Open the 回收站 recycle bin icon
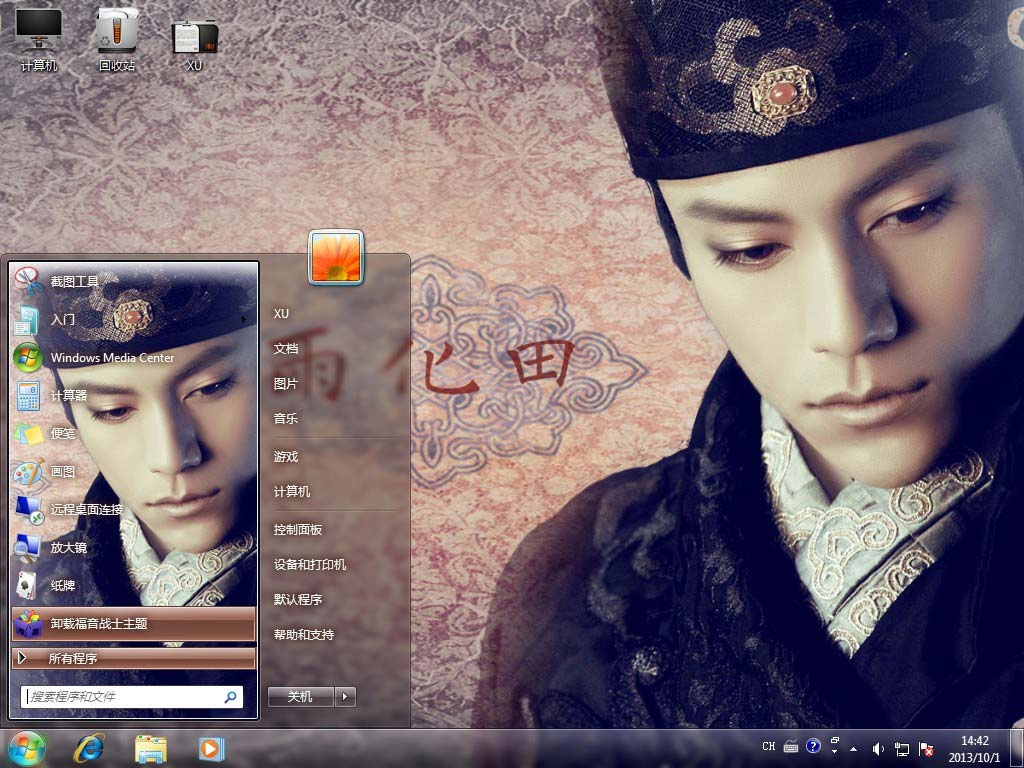1024x768 pixels. coord(117,38)
